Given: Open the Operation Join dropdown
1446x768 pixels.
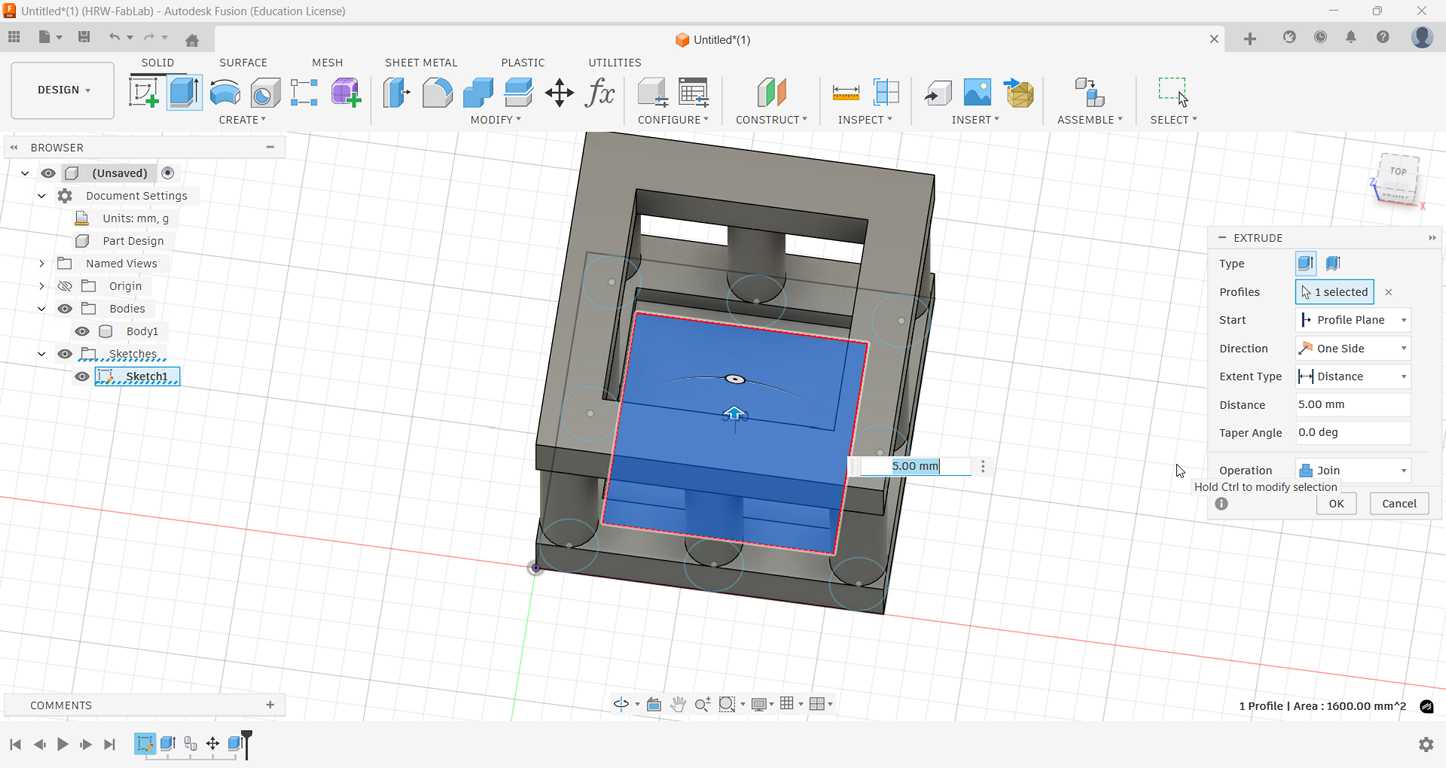Looking at the screenshot, I should tap(1353, 470).
